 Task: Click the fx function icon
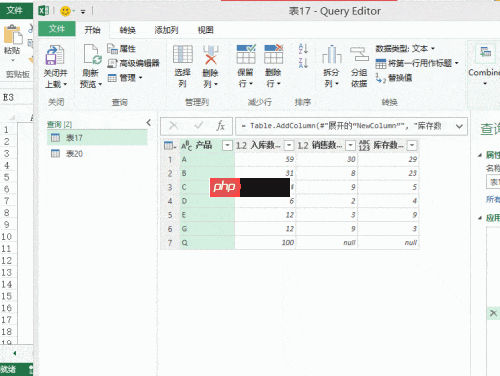tap(220, 126)
